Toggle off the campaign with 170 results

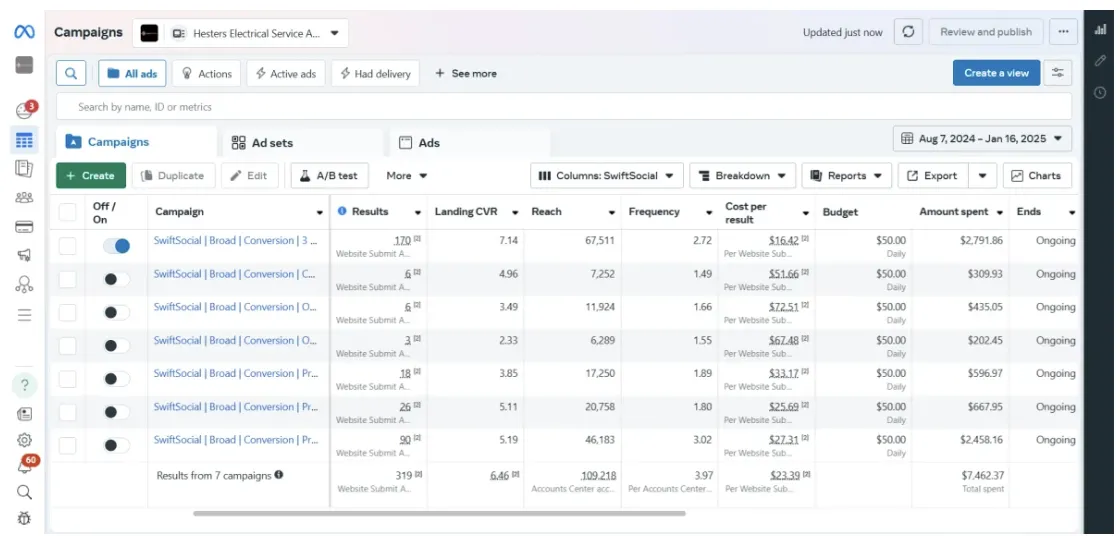[116, 246]
